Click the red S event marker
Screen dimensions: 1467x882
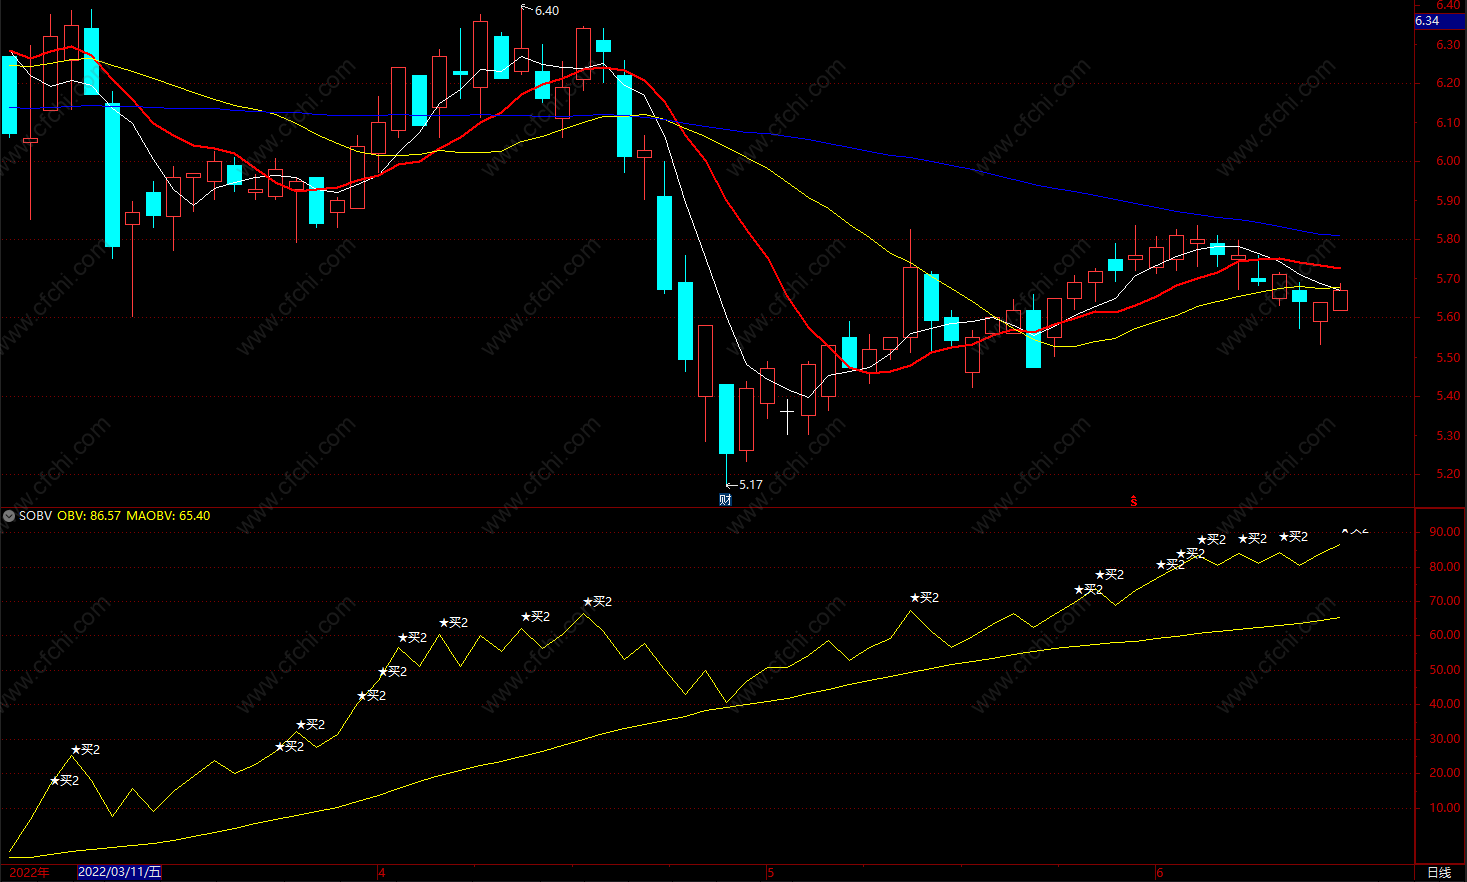(1134, 501)
